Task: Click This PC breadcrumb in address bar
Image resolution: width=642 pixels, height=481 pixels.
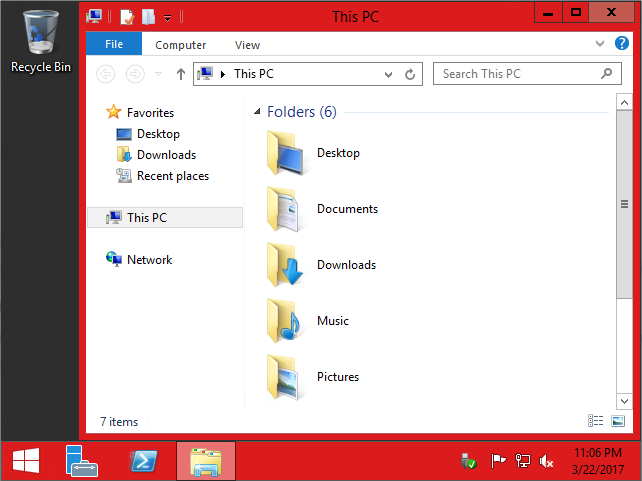Action: coord(253,74)
